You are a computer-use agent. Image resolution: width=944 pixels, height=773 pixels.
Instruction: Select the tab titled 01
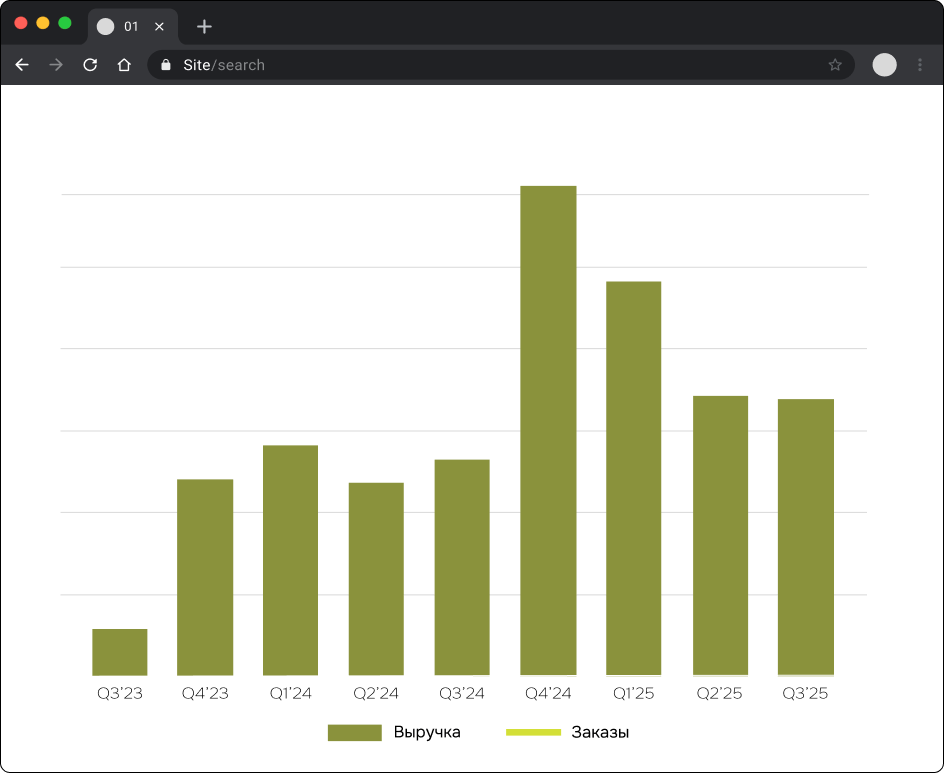click(130, 27)
